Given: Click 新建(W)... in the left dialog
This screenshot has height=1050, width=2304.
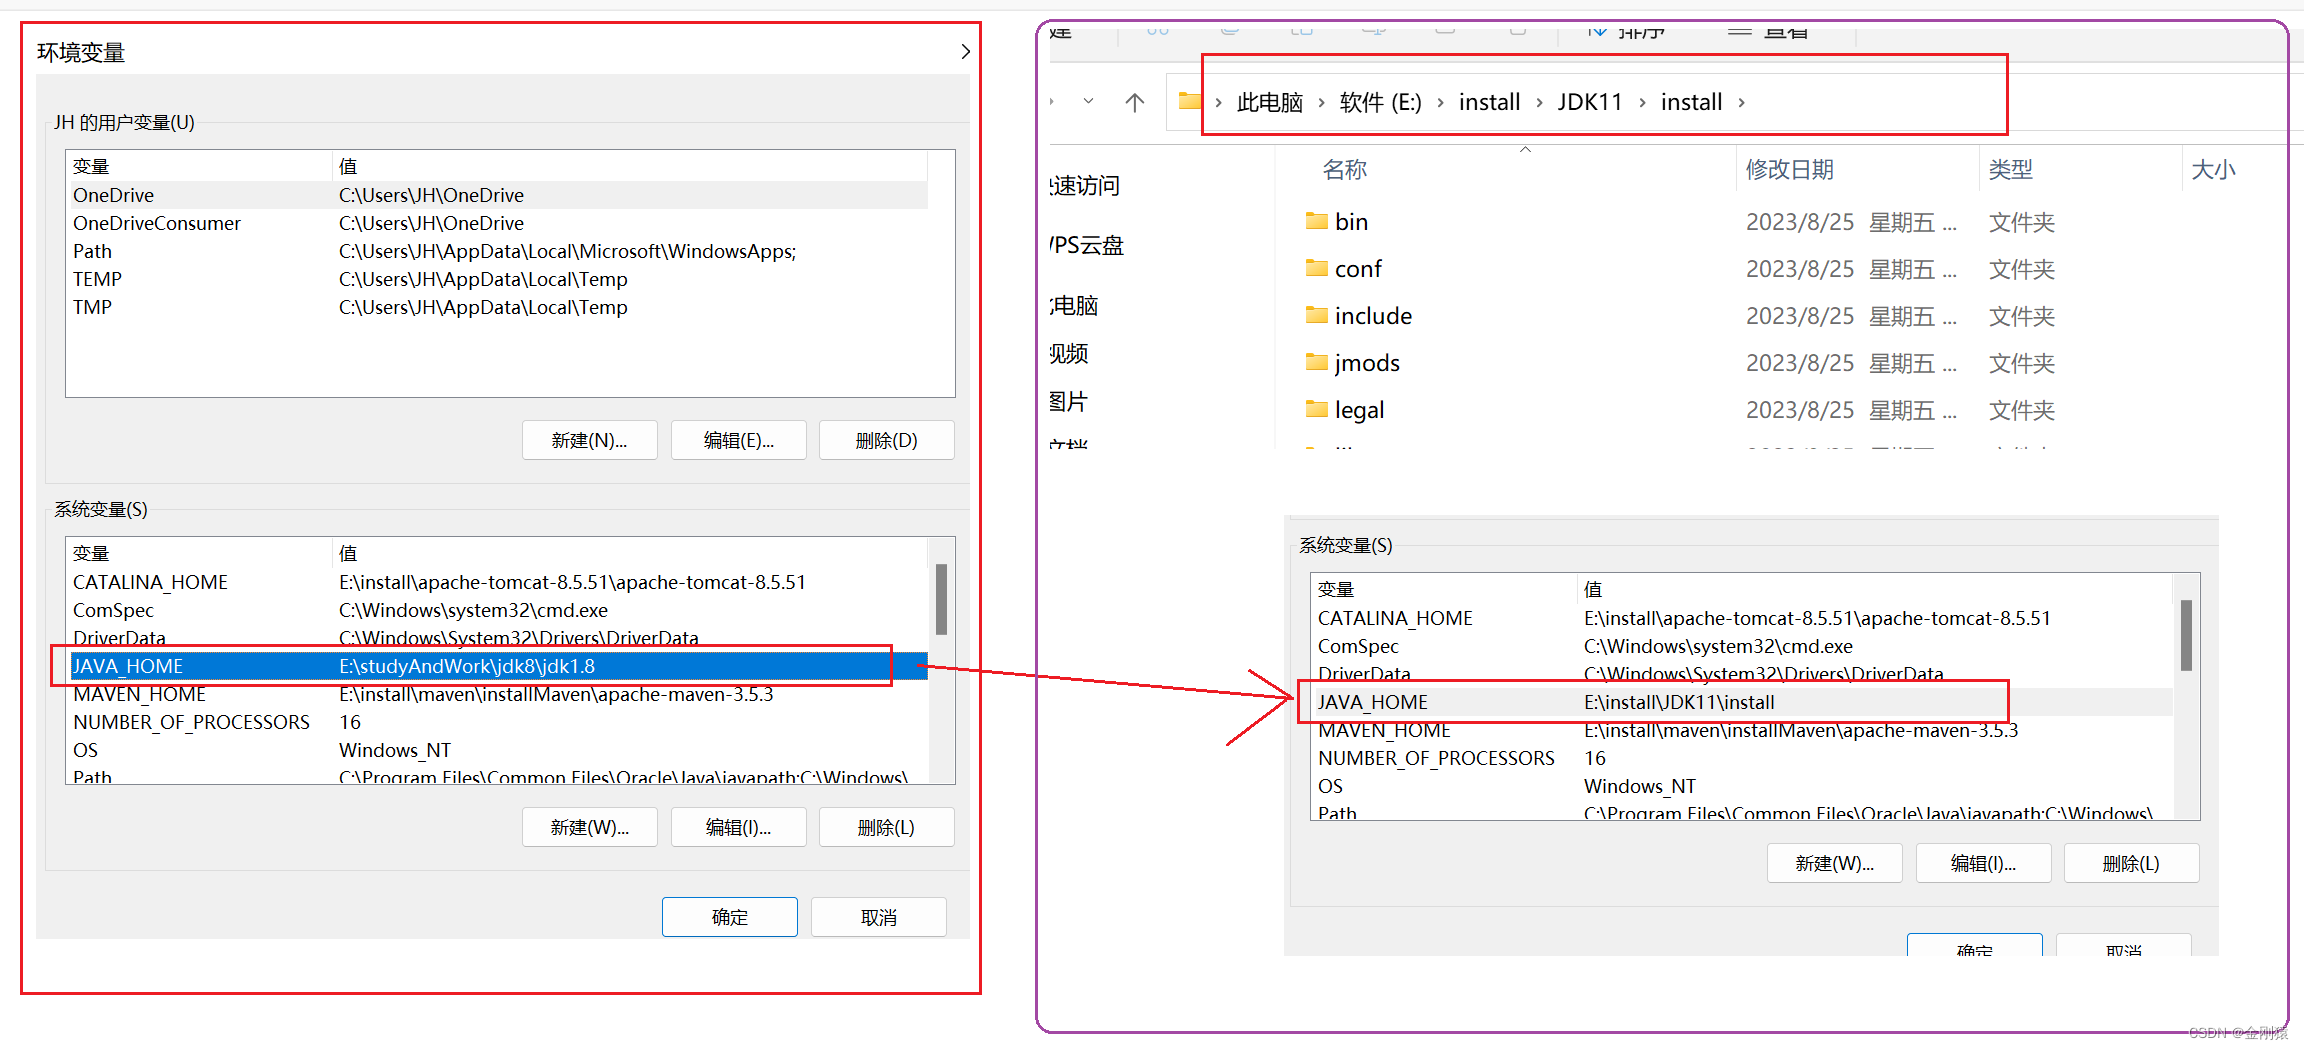Looking at the screenshot, I should tap(589, 827).
